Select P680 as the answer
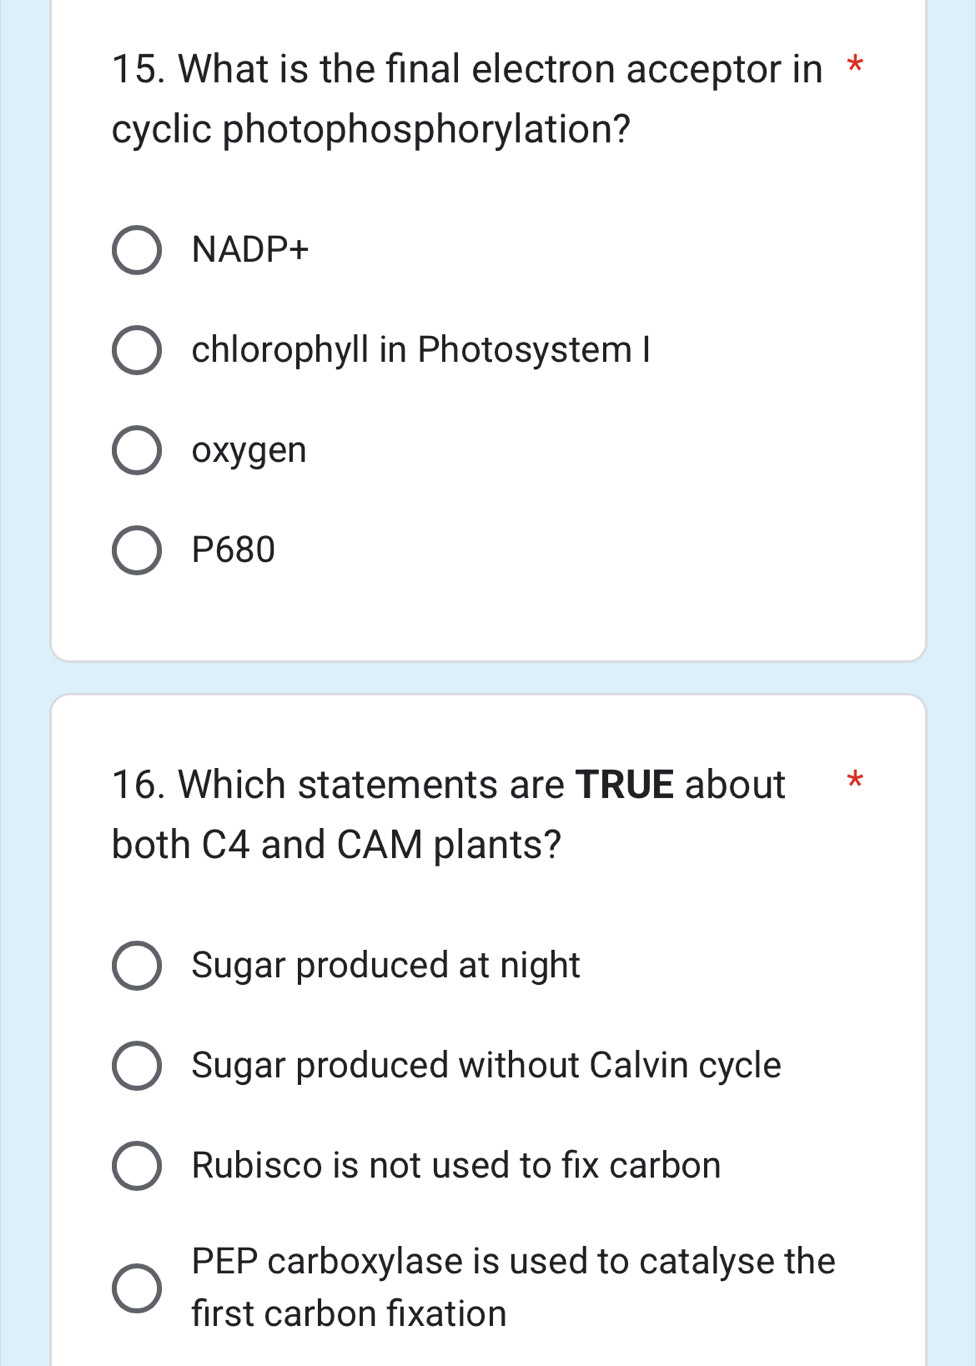Image resolution: width=976 pixels, height=1366 pixels. point(136,550)
